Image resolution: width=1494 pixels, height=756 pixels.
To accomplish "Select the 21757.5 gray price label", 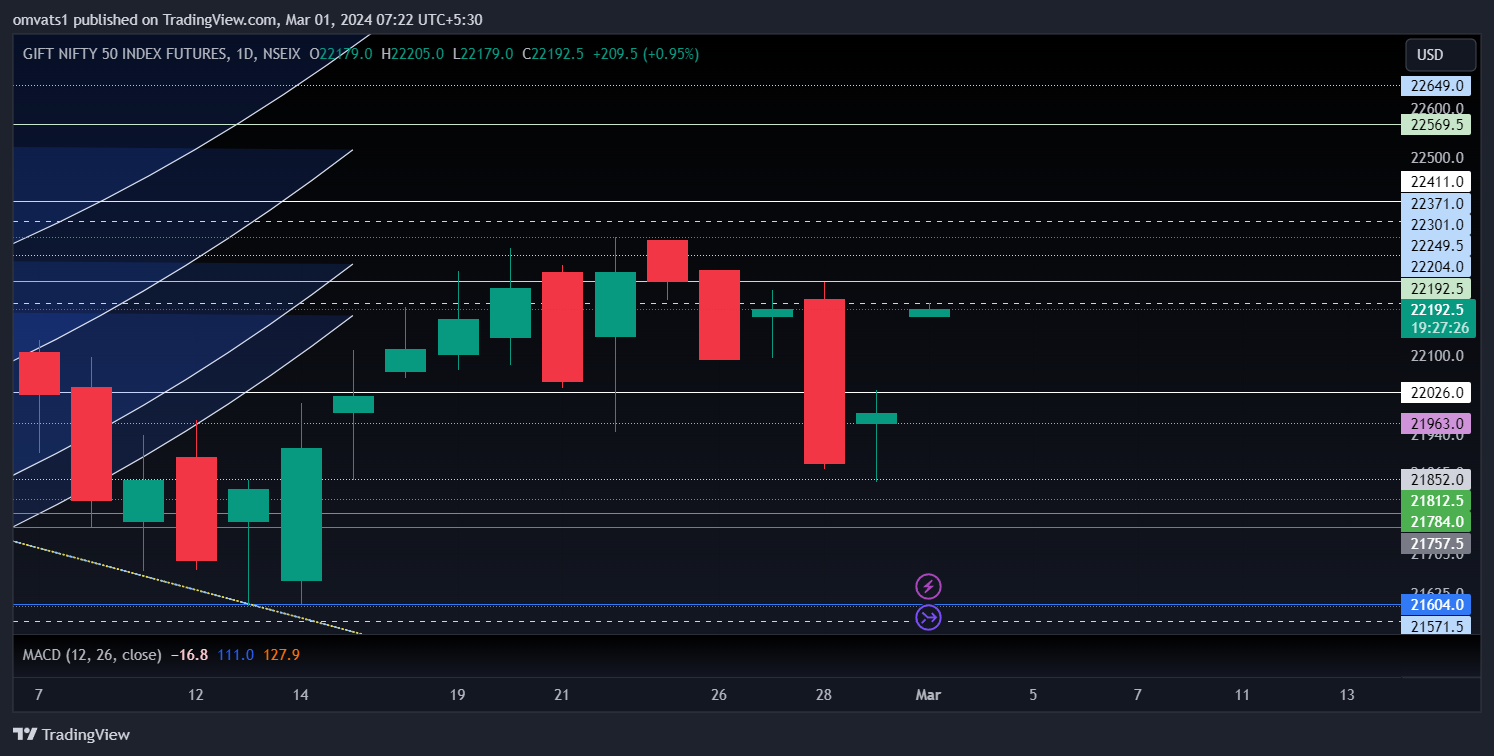I will (1436, 544).
